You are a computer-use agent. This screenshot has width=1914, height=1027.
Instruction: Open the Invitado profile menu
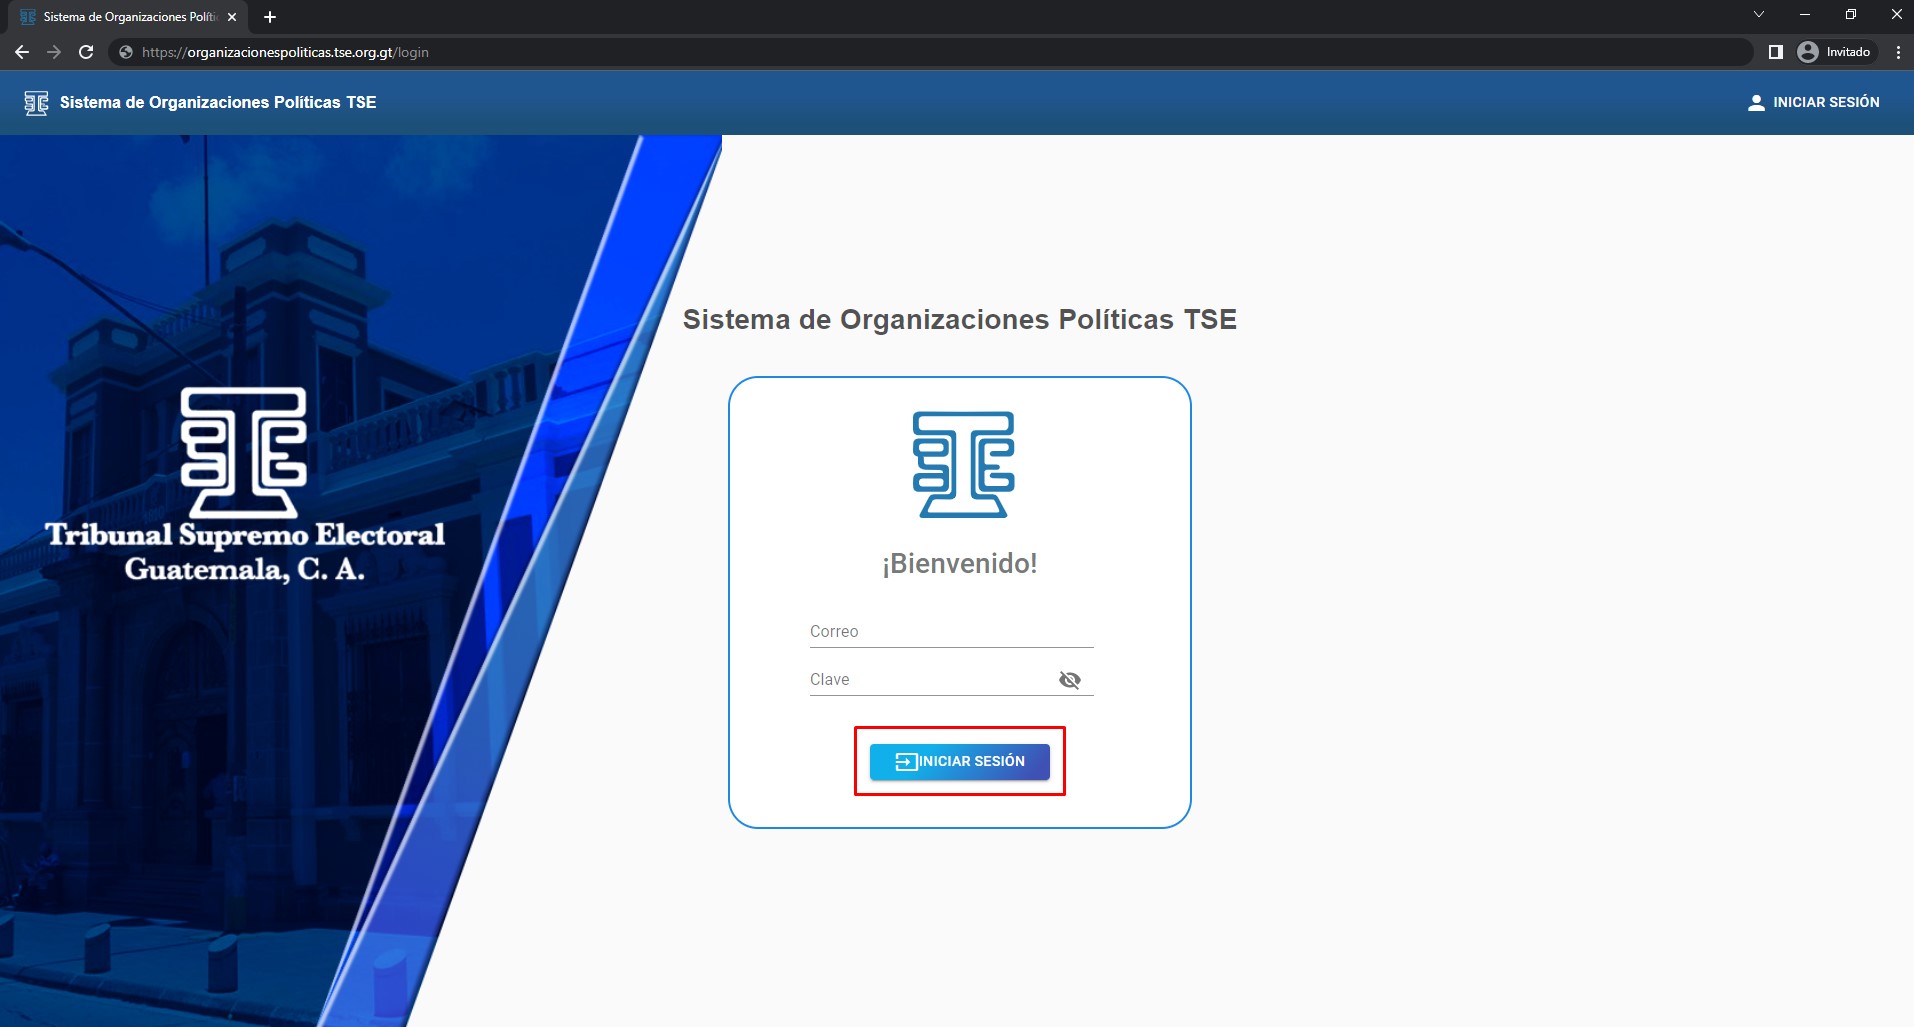(1835, 52)
